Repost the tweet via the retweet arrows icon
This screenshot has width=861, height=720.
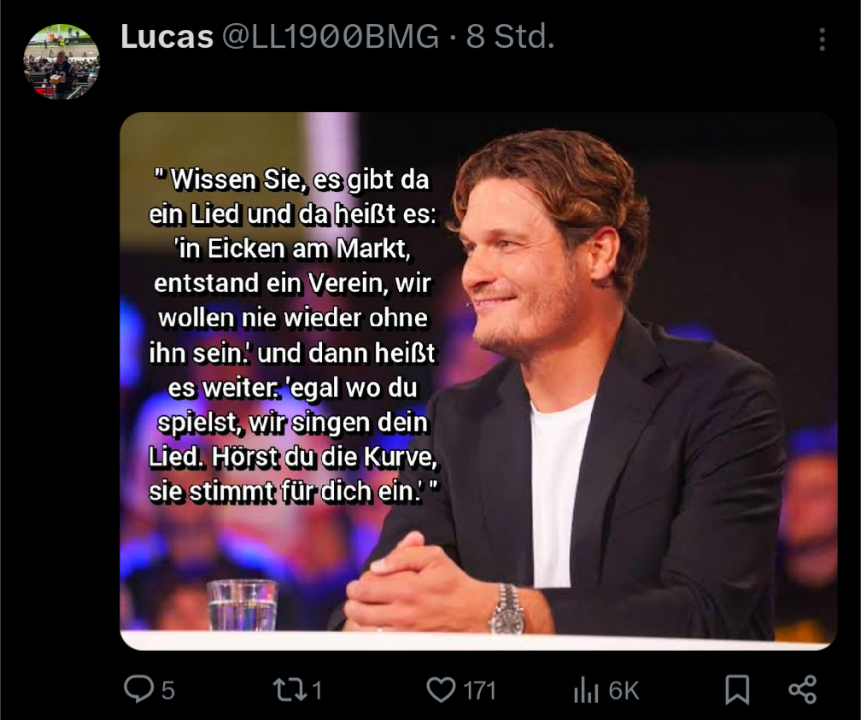coord(289,690)
